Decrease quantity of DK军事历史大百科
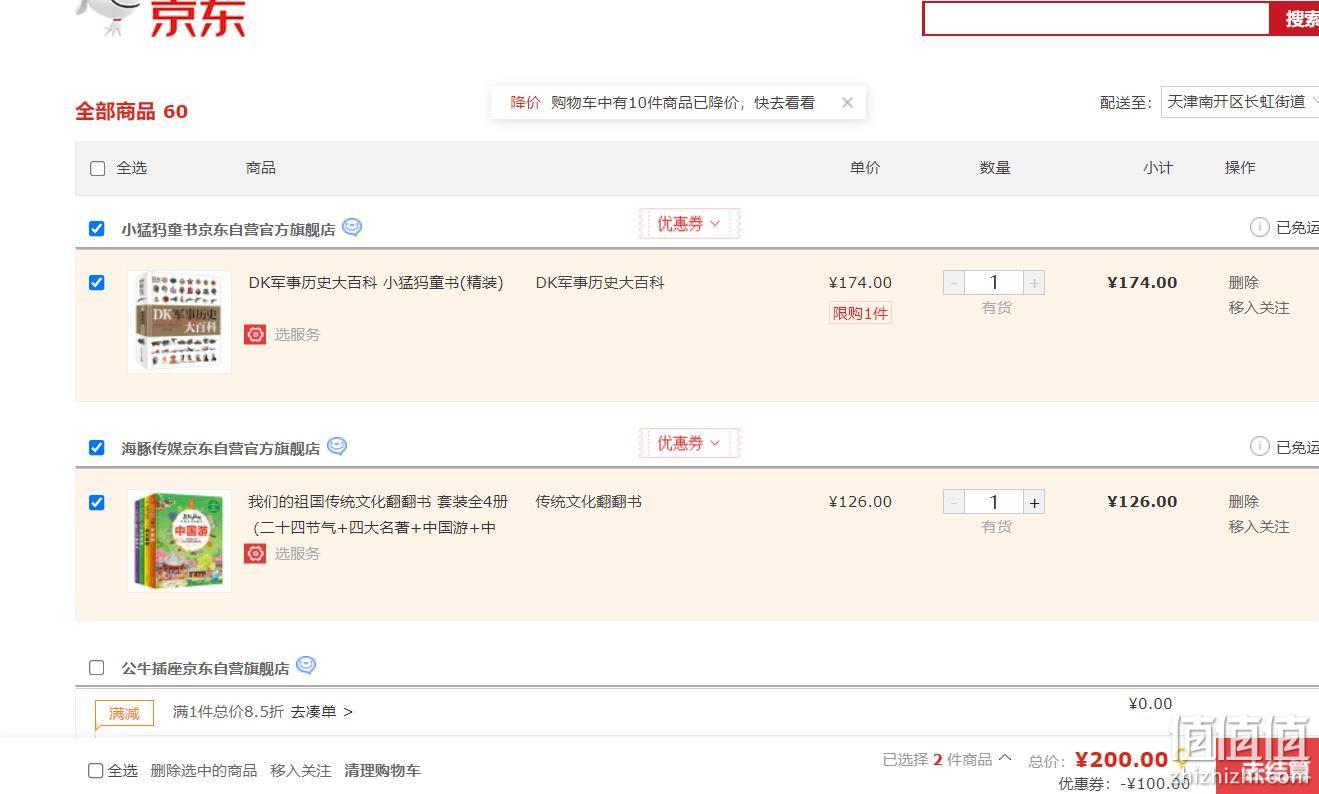 tap(954, 283)
